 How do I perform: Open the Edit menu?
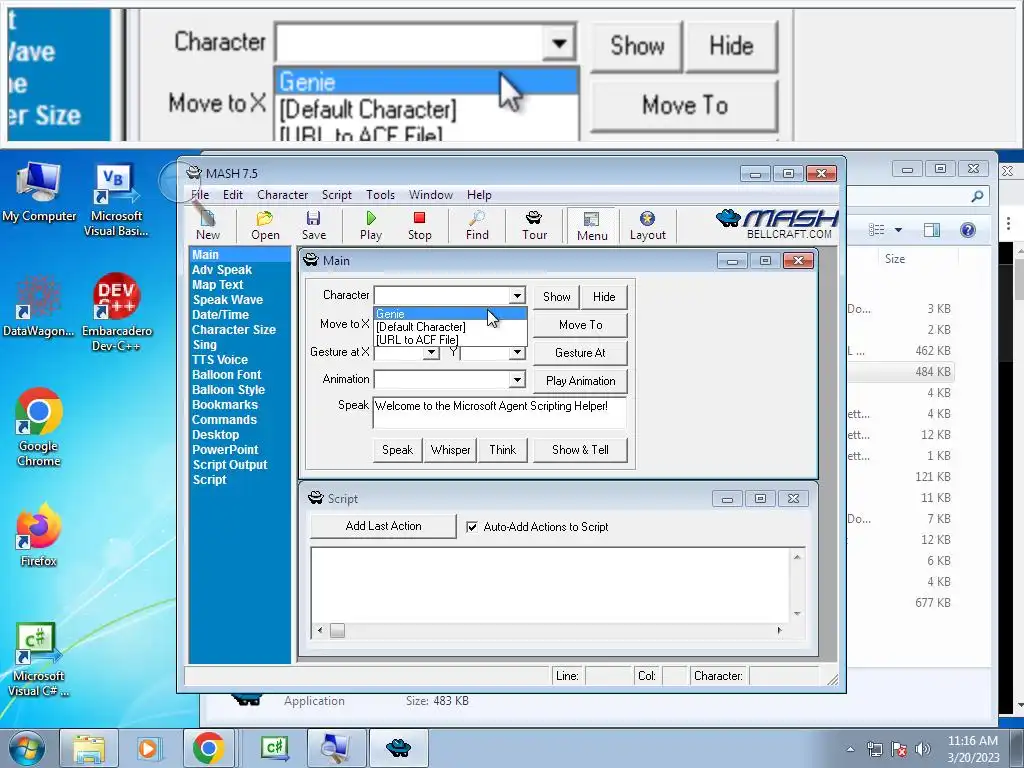click(x=232, y=195)
